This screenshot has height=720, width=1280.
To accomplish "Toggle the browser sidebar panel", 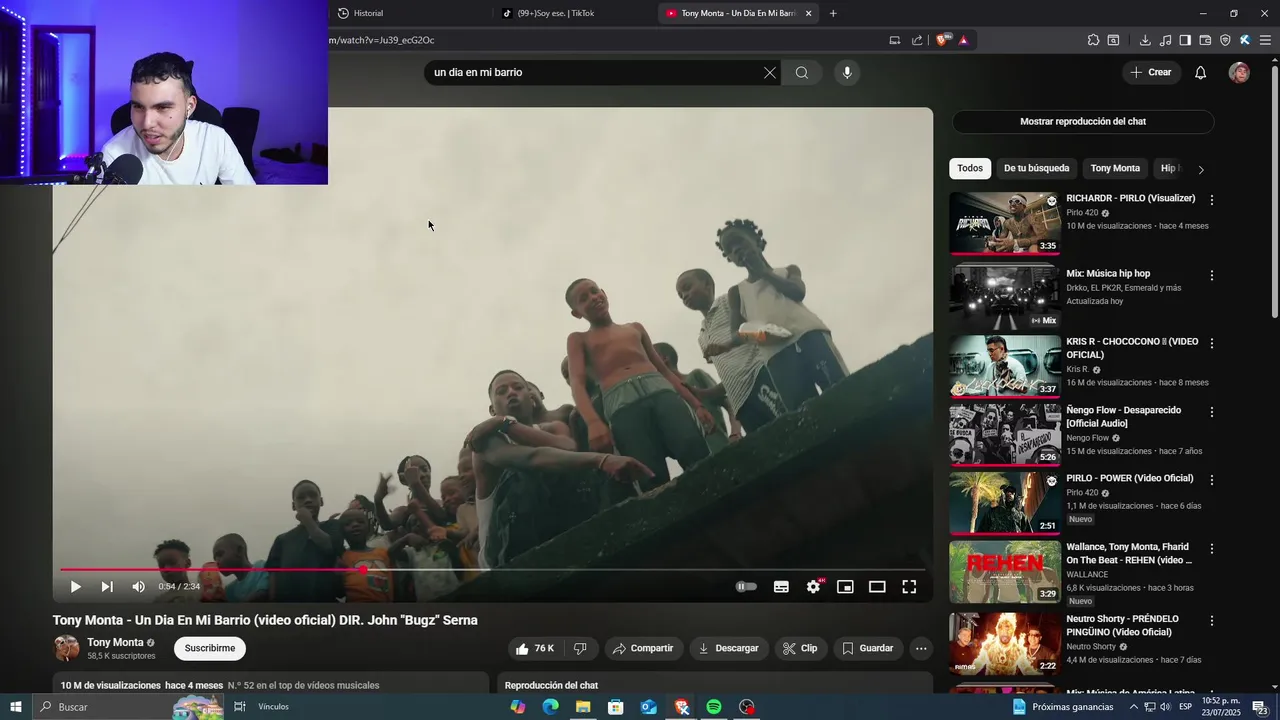I will tap(1185, 40).
